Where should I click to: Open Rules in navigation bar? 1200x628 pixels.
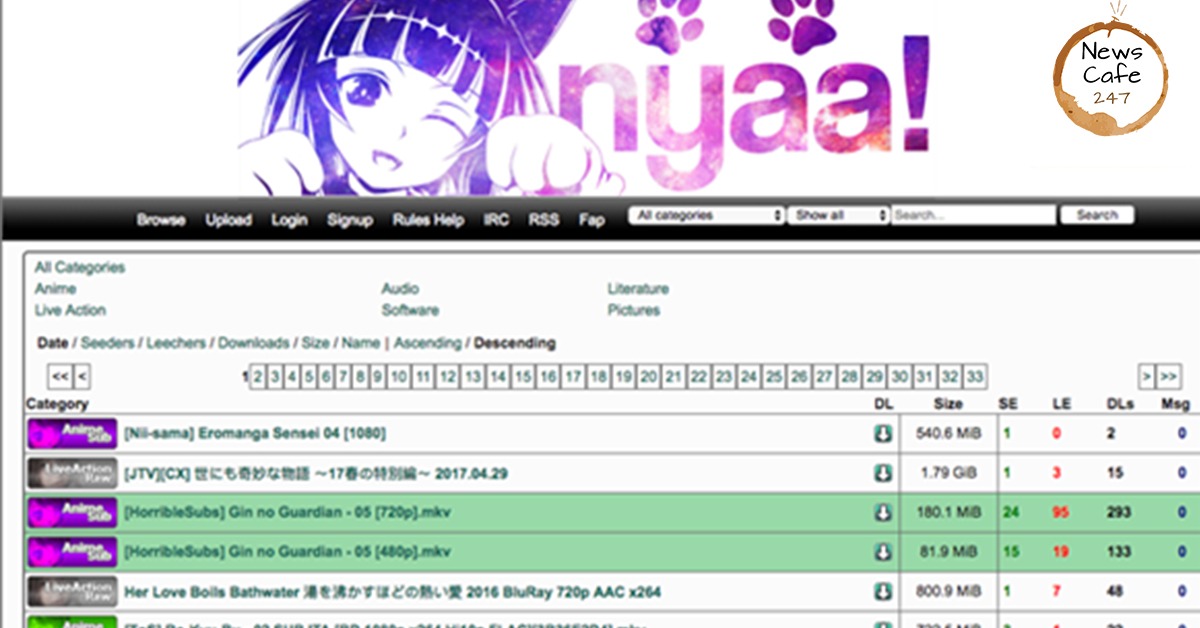[x=410, y=220]
